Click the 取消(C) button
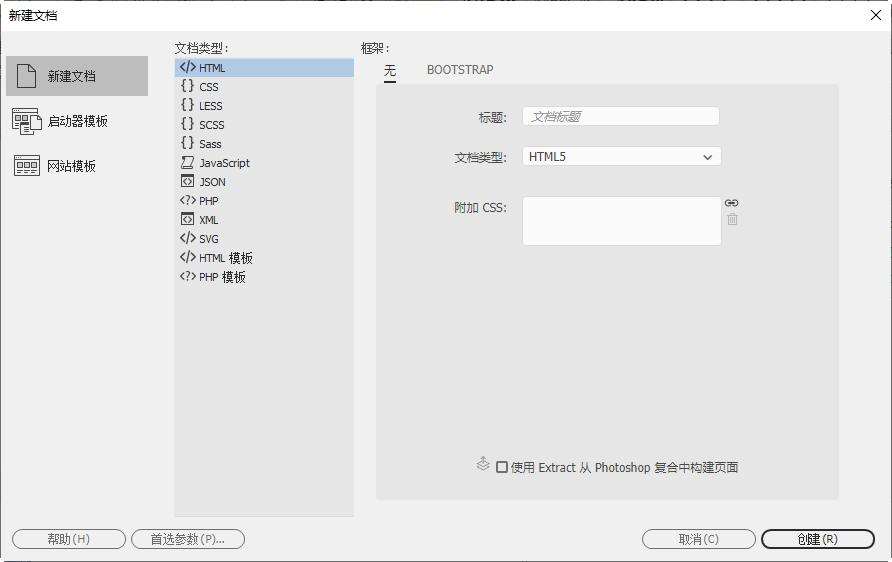Image resolution: width=892 pixels, height=562 pixels. (x=699, y=539)
